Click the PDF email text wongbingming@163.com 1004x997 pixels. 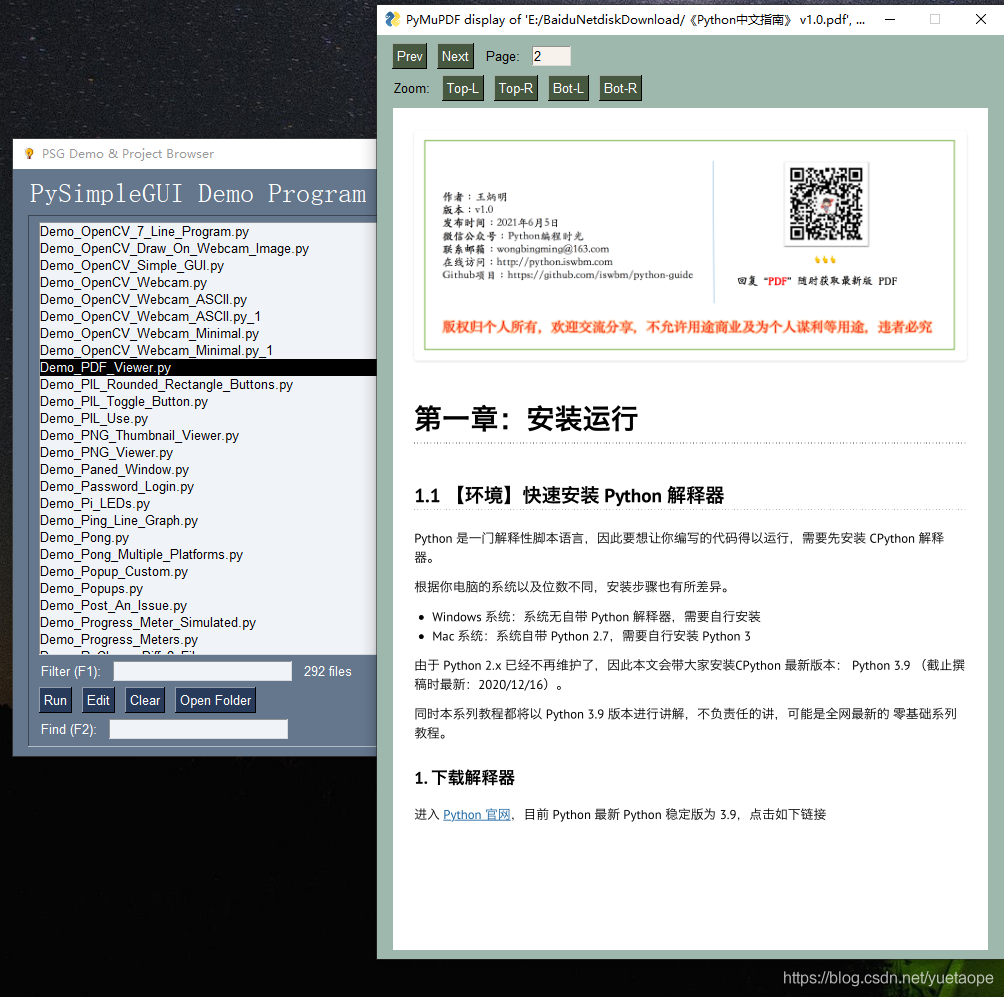click(x=553, y=248)
